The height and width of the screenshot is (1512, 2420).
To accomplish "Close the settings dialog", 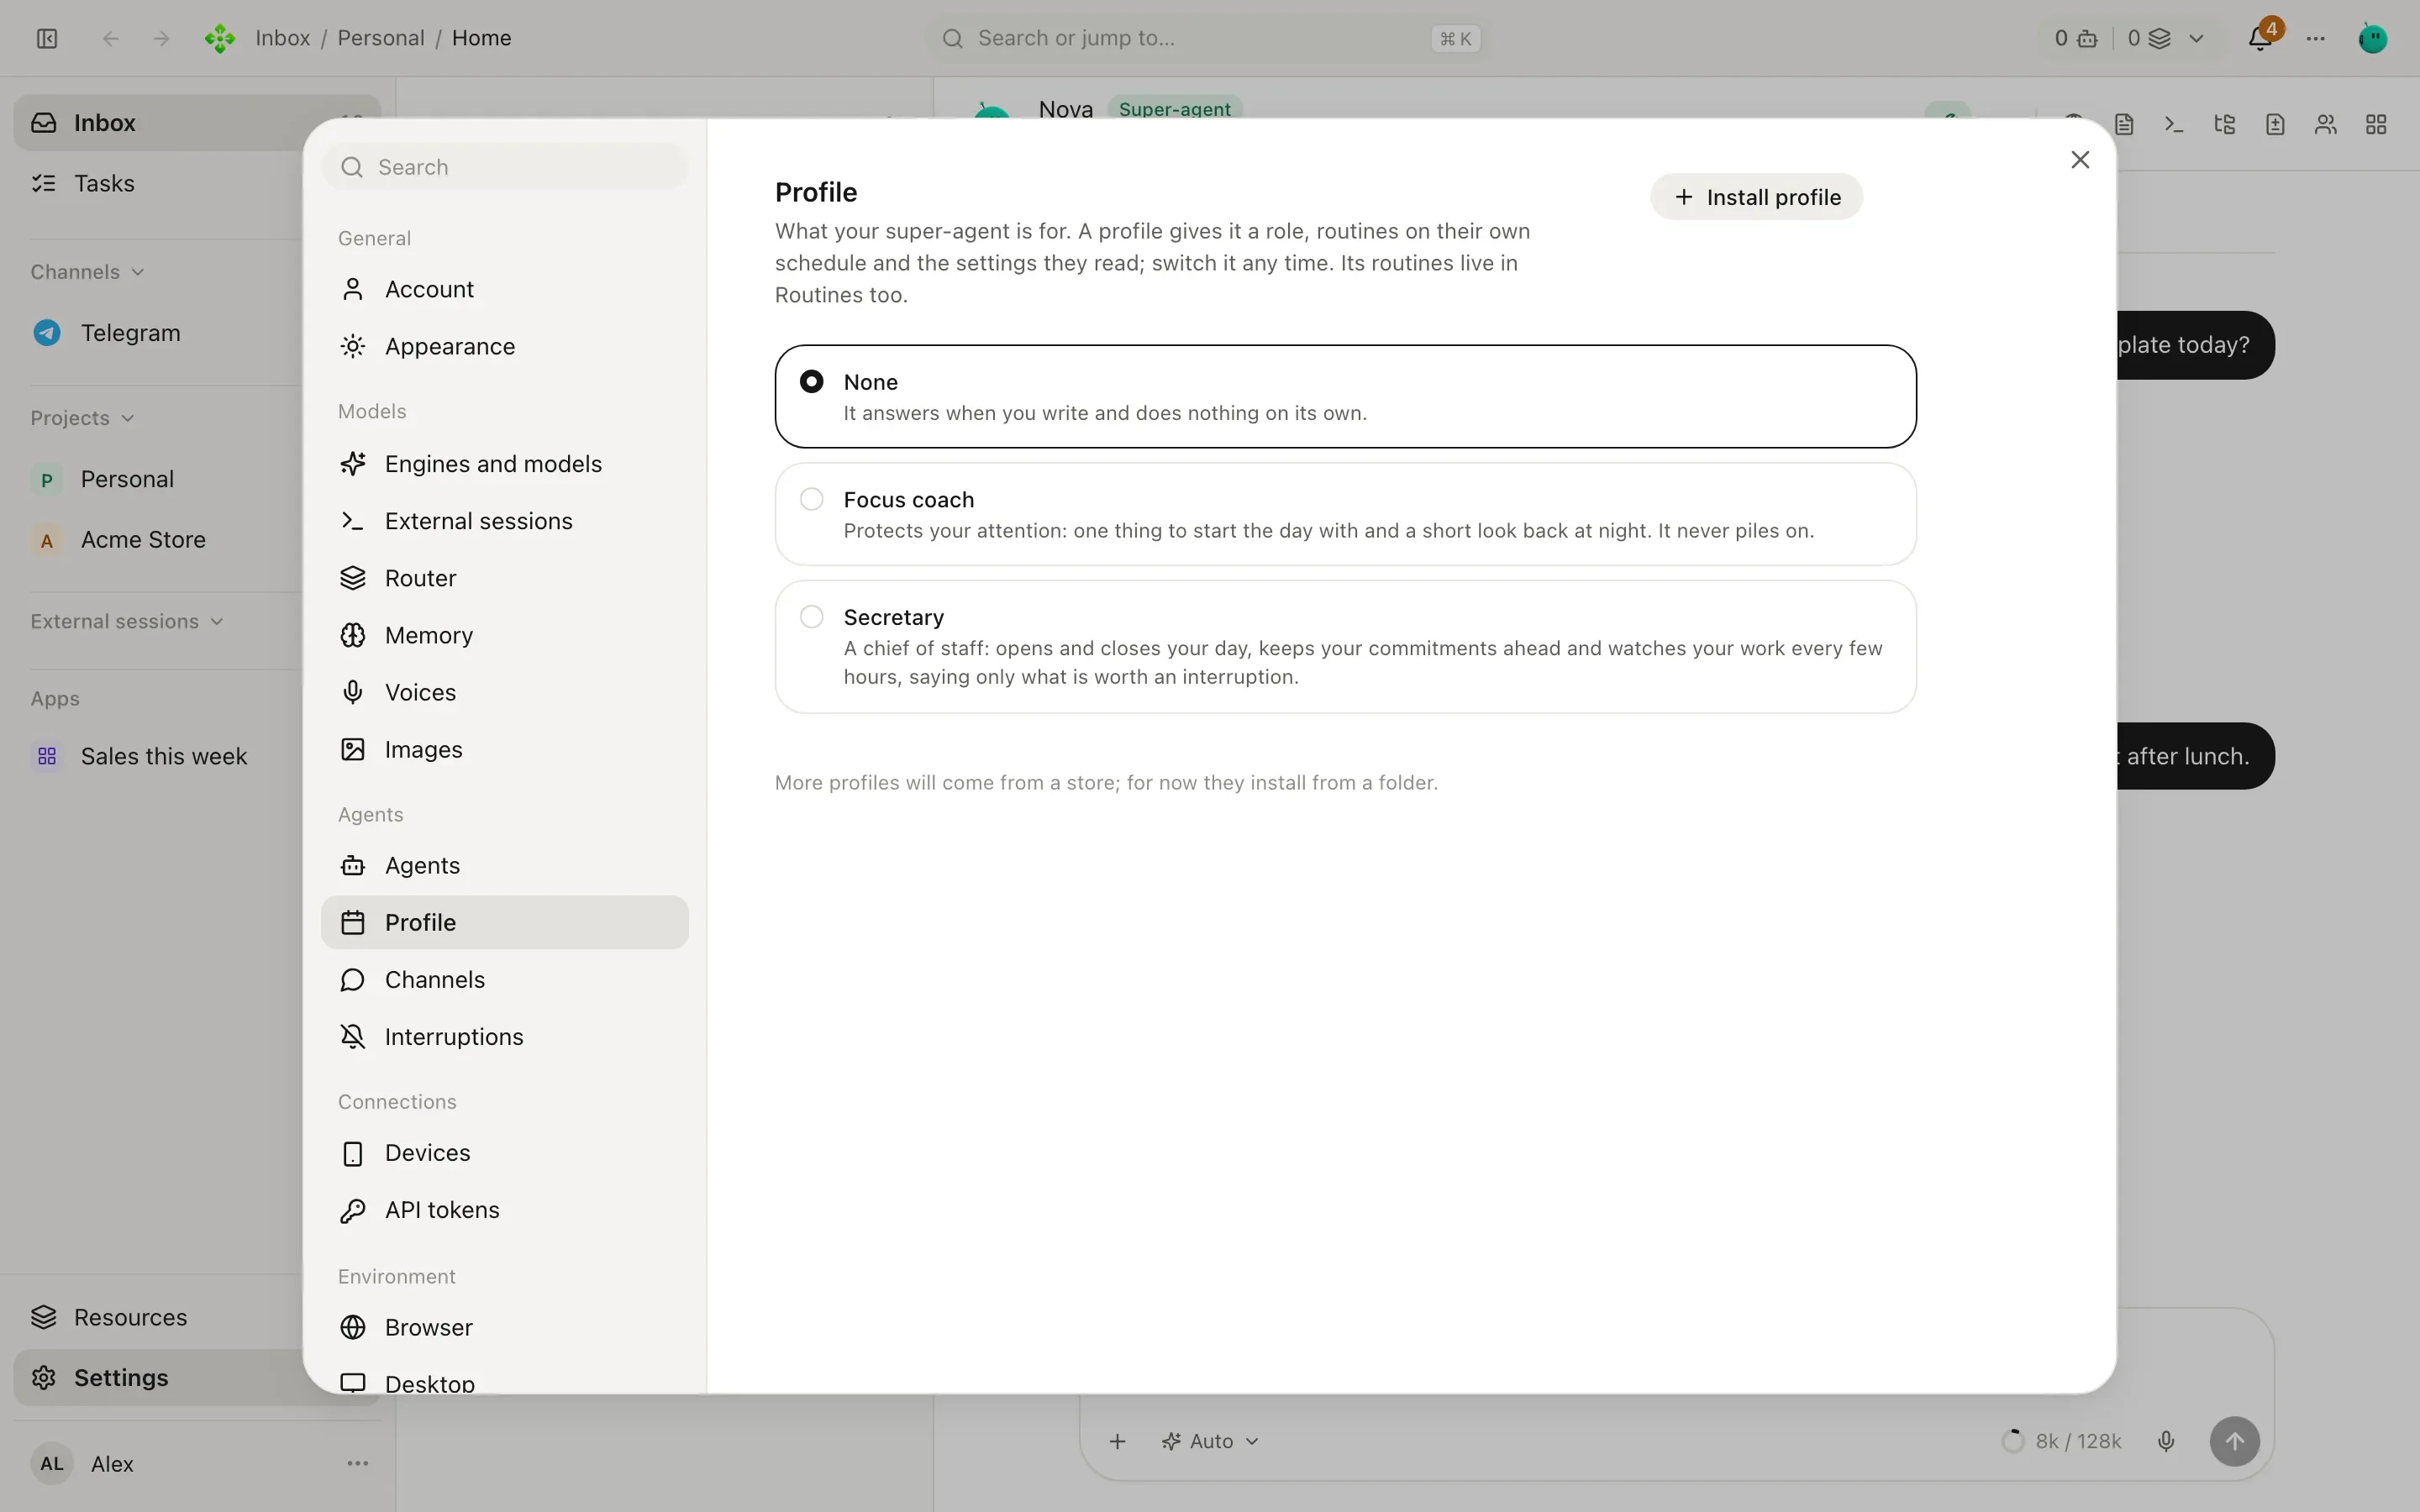I will [x=2080, y=160].
